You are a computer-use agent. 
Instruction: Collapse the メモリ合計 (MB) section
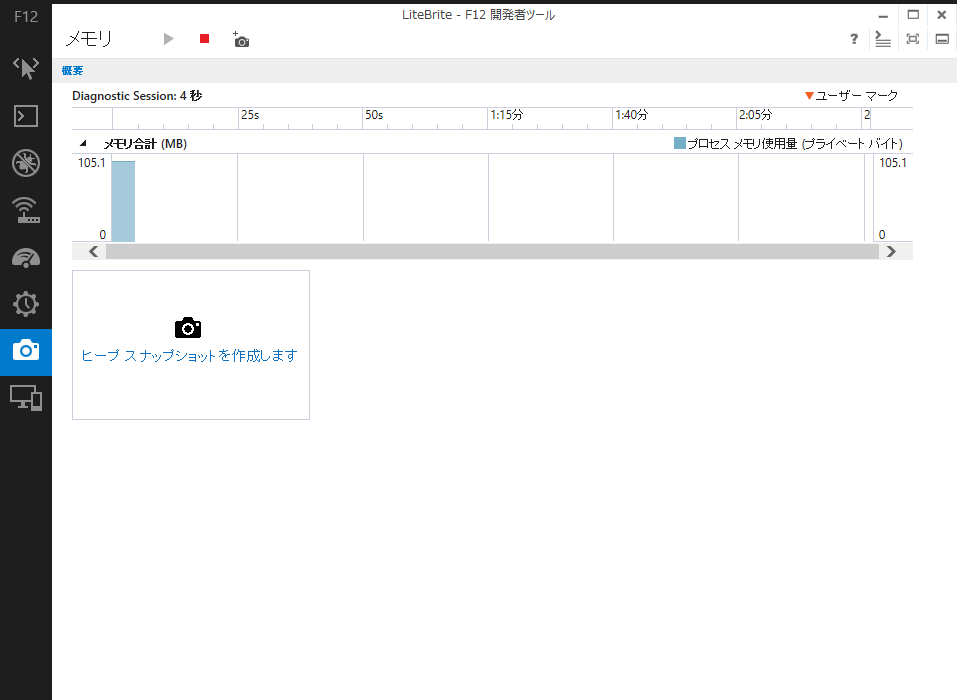pos(84,143)
